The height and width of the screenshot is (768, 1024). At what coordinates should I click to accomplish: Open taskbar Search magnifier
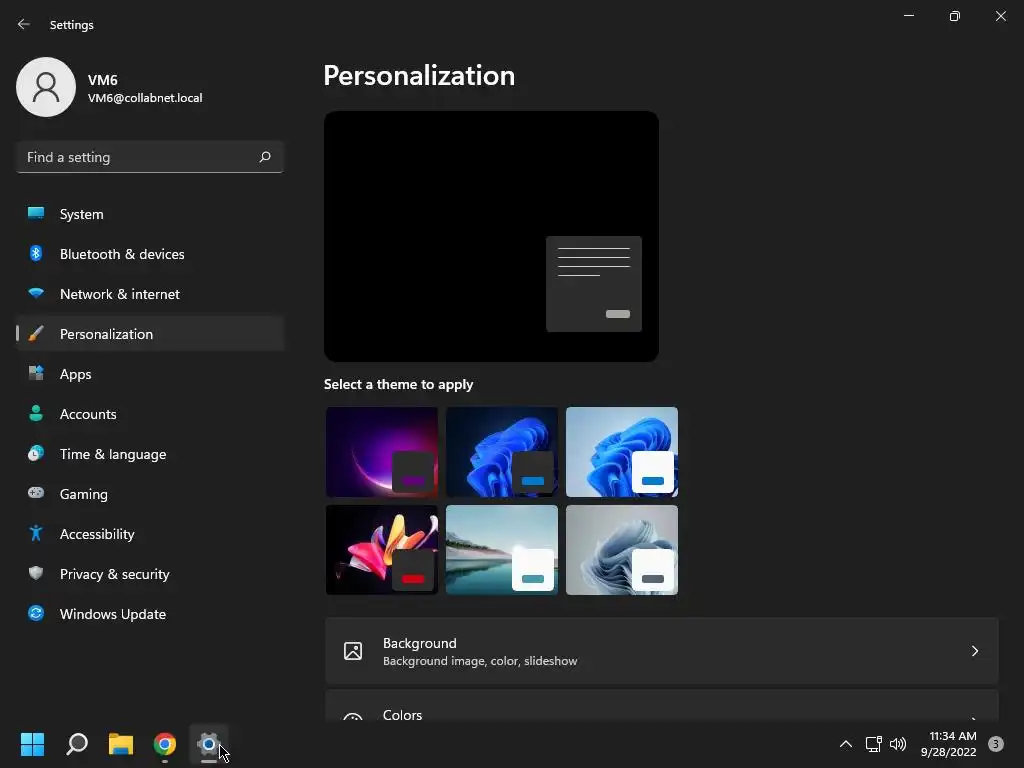77,744
